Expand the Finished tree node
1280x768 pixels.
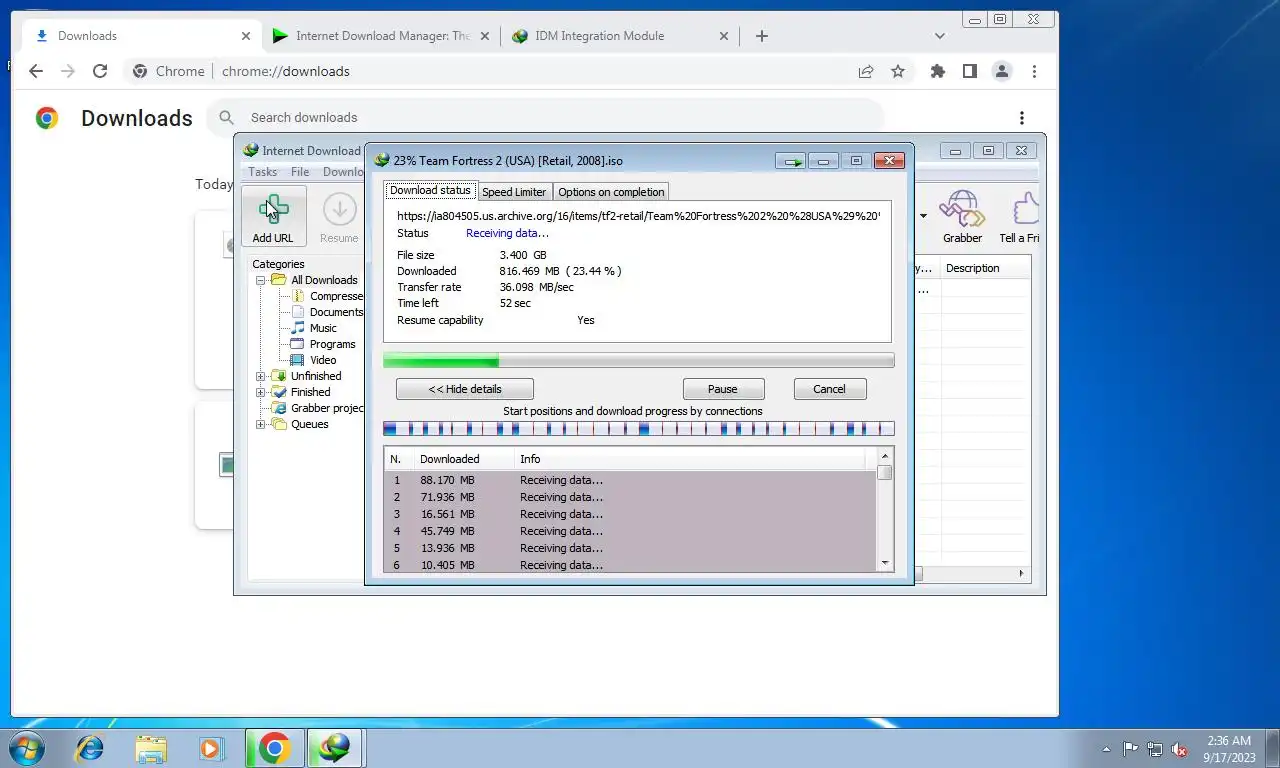[x=261, y=392]
